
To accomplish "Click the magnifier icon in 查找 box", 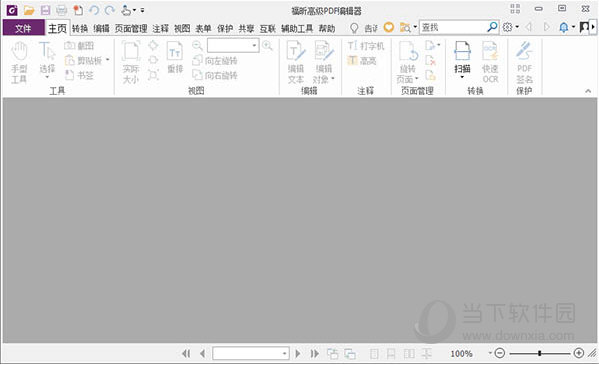I will (x=492, y=27).
